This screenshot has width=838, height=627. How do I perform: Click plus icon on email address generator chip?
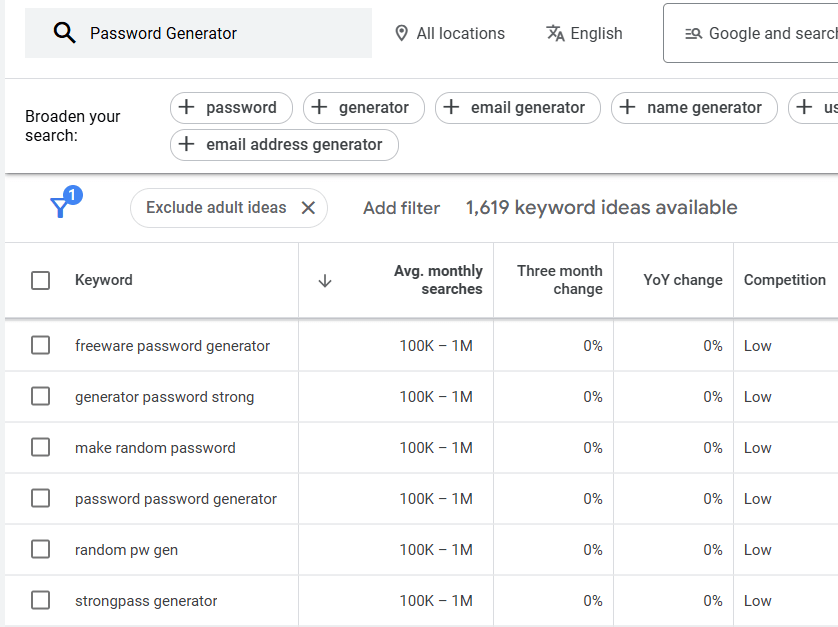point(187,144)
